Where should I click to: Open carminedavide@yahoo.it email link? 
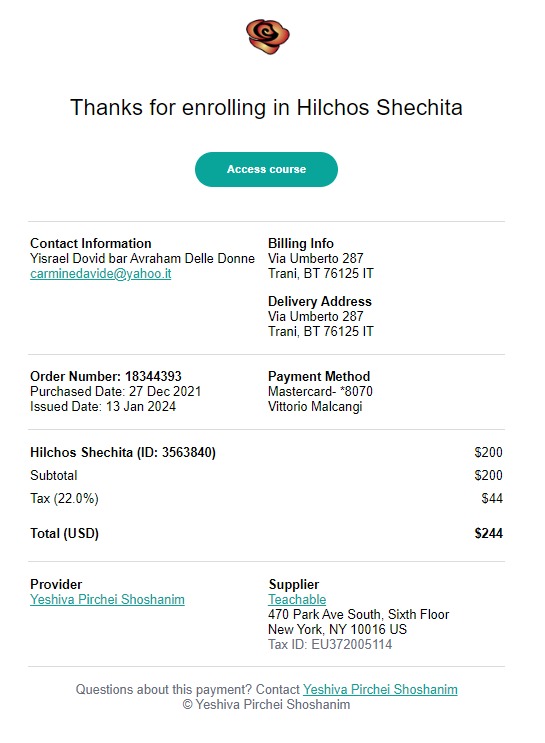click(100, 274)
